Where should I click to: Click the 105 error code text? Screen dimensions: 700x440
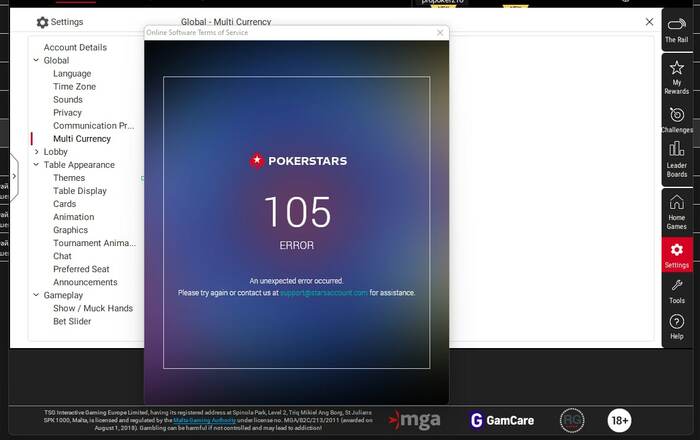[x=297, y=212]
